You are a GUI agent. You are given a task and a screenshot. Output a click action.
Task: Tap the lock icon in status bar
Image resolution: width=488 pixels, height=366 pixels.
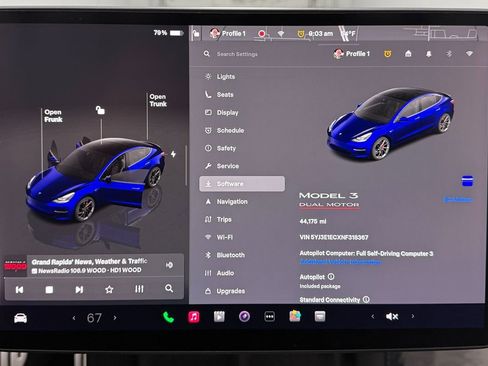[x=196, y=34]
